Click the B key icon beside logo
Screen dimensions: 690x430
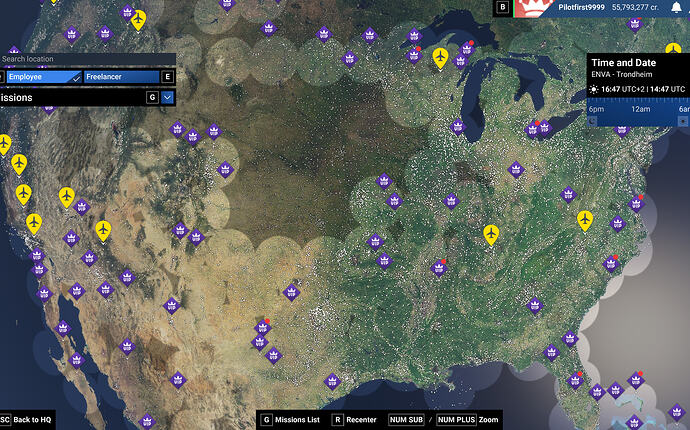[x=503, y=7]
